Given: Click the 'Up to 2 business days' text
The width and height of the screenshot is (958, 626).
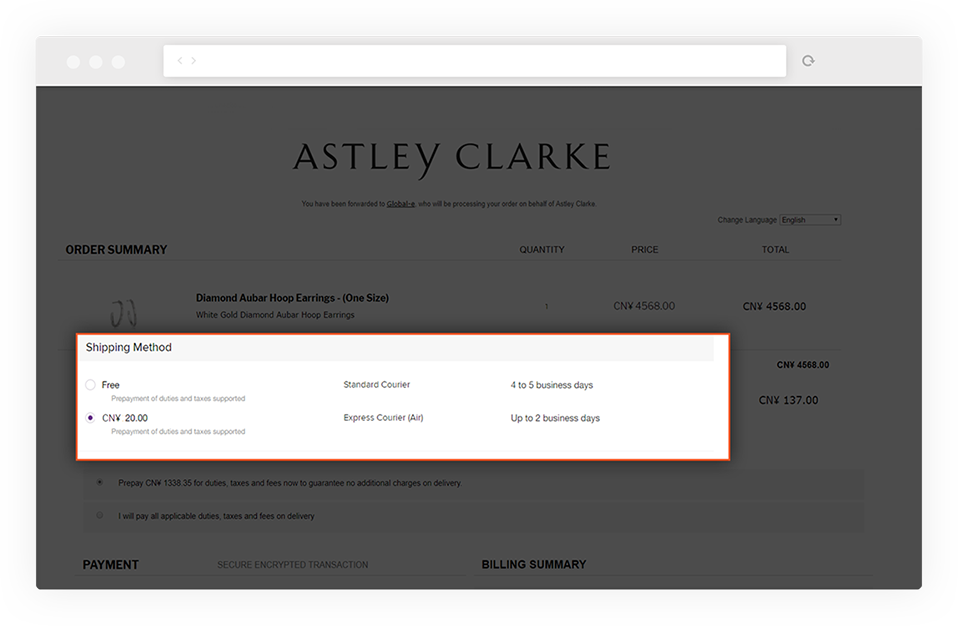Looking at the screenshot, I should pos(555,418).
